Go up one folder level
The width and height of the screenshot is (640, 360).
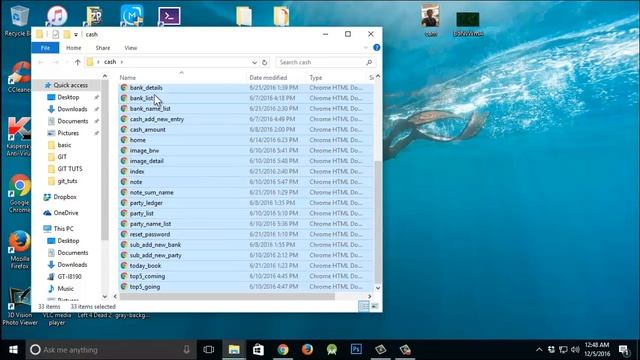(78, 62)
